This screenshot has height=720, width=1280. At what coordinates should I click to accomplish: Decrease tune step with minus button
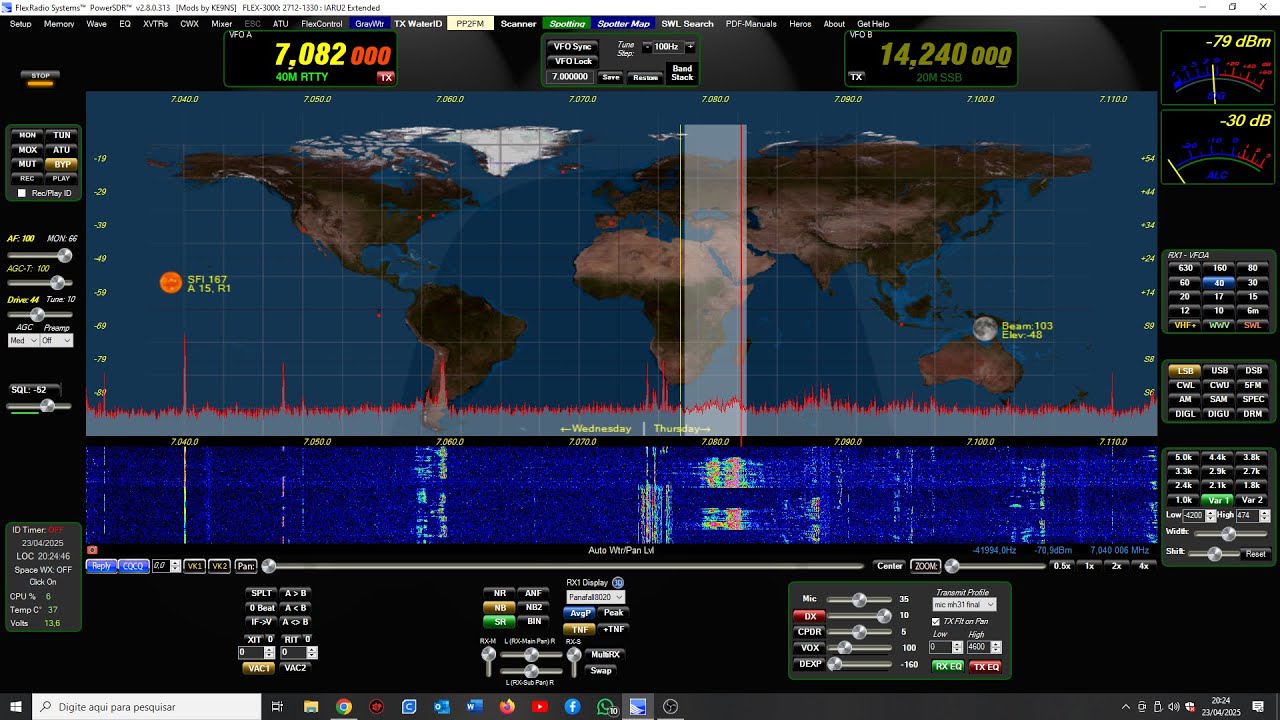(647, 47)
